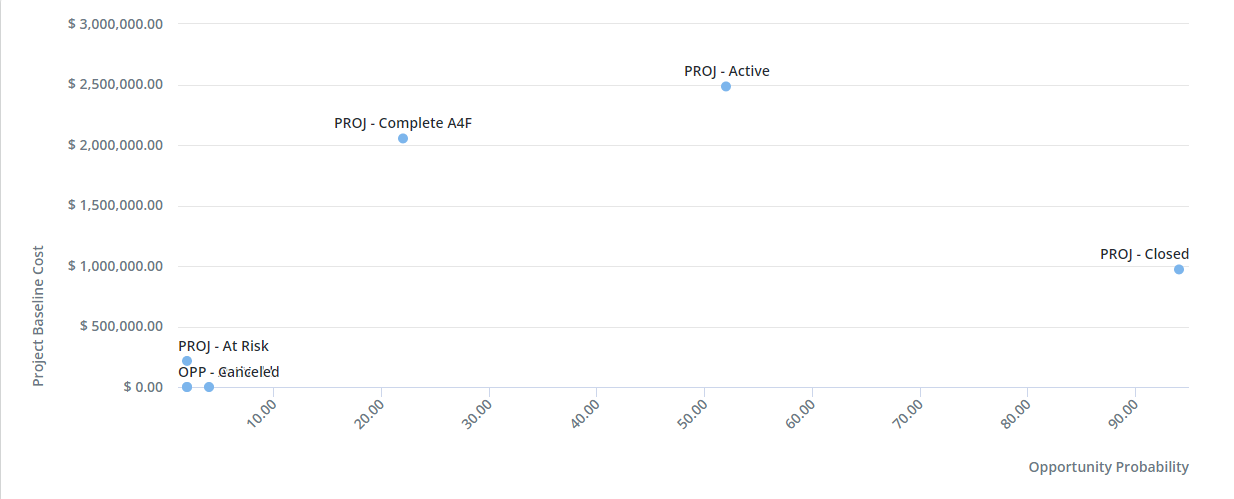Click the $ 3,000,000.00 y-axis label
Image resolution: width=1234 pixels, height=499 pixels.
(115, 23)
